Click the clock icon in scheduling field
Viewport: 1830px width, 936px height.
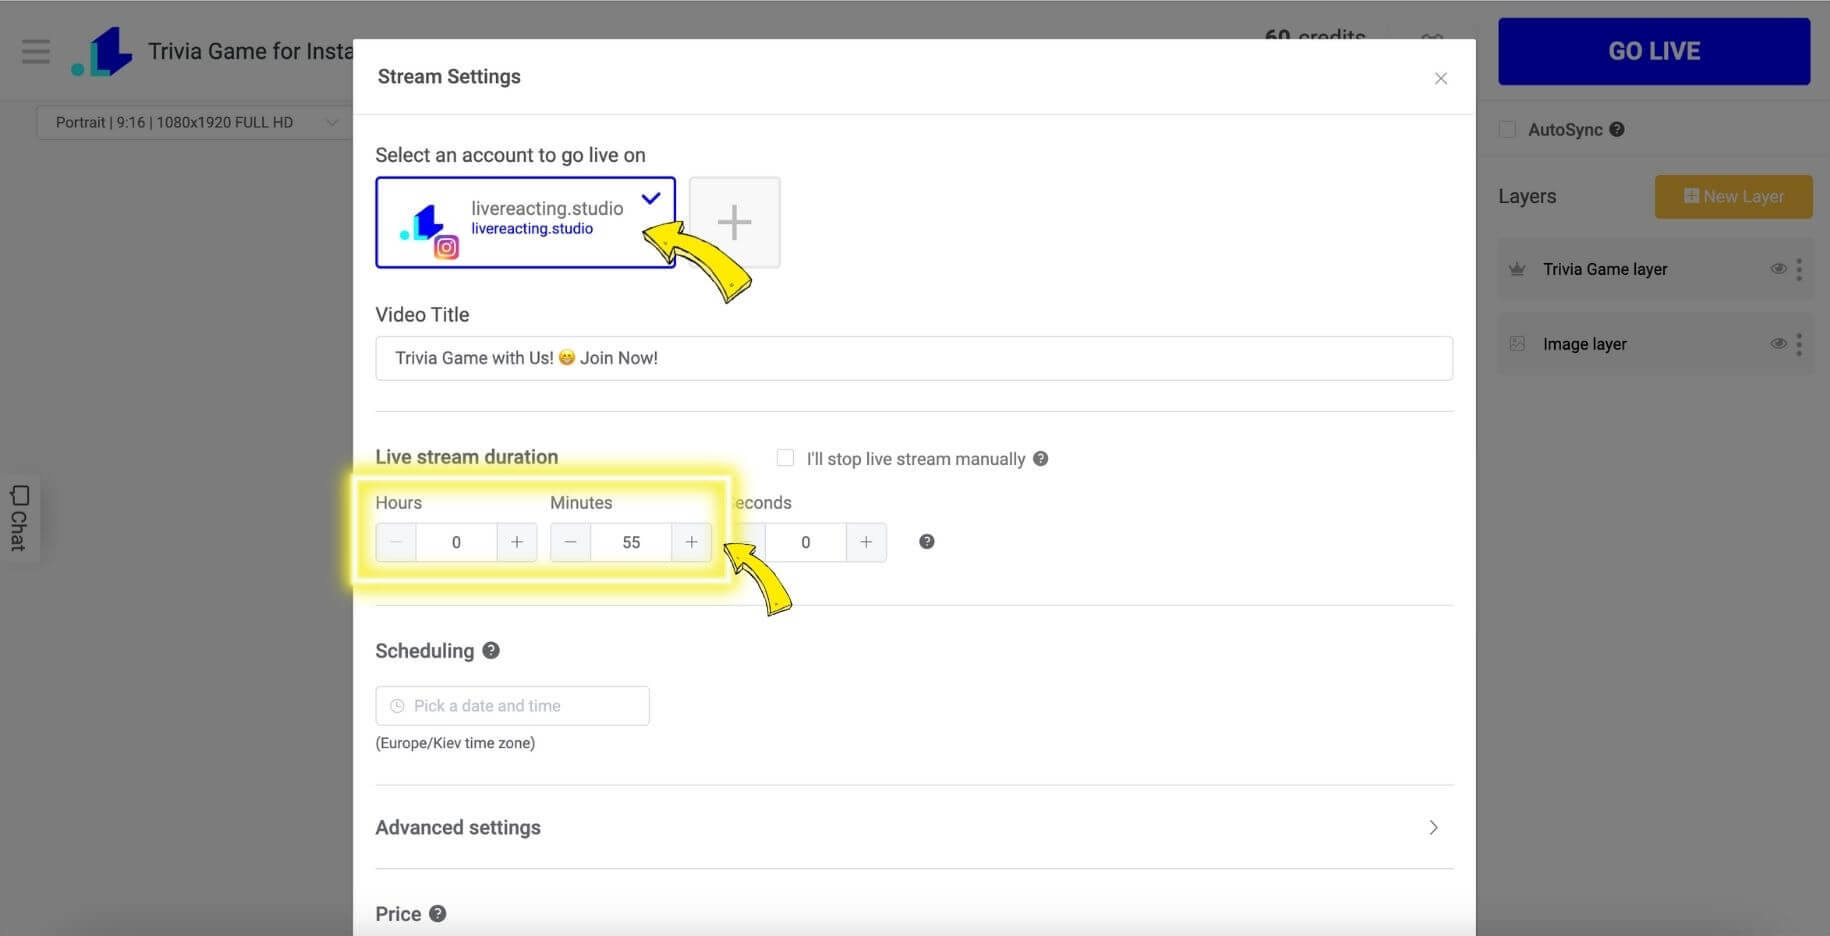(x=397, y=706)
